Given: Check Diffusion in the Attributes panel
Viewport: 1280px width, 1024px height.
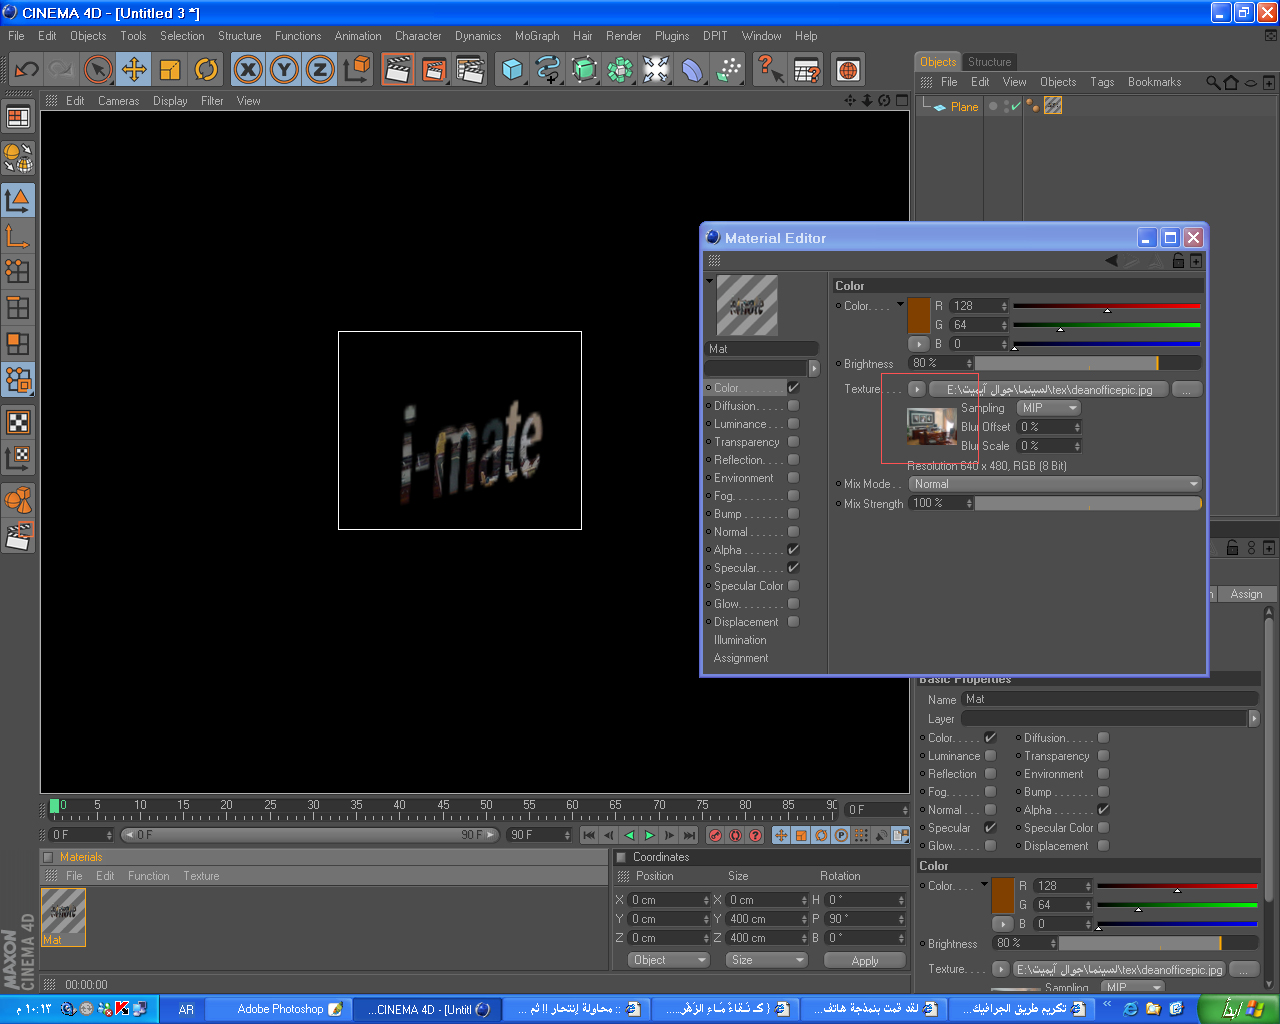Looking at the screenshot, I should tap(1103, 738).
